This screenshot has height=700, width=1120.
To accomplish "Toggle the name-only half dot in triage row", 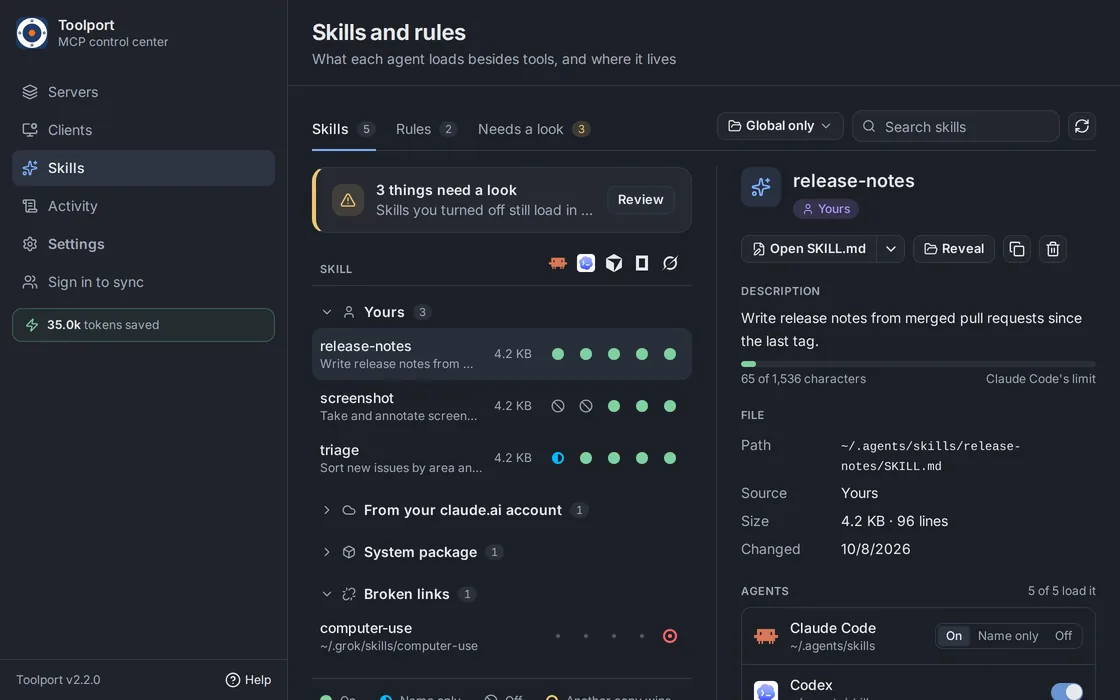I will (558, 459).
